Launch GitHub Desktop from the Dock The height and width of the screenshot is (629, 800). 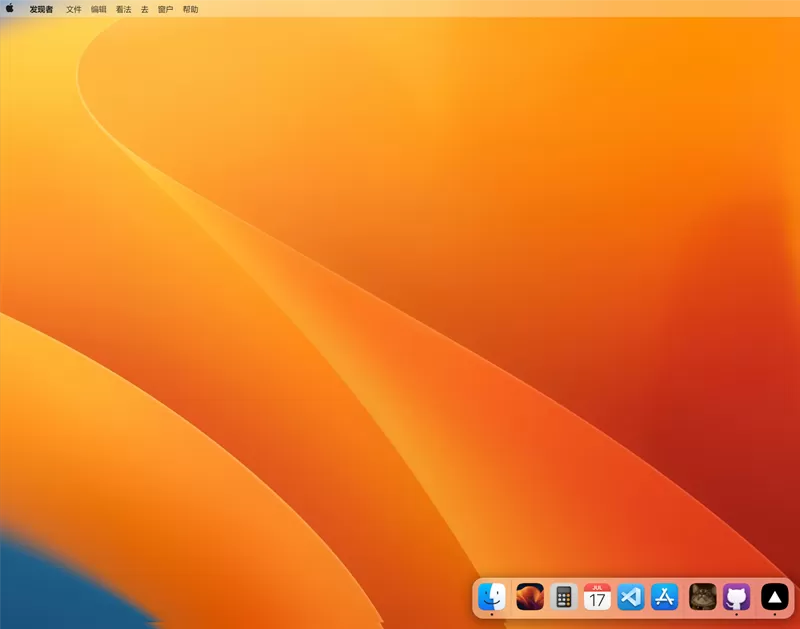(737, 597)
